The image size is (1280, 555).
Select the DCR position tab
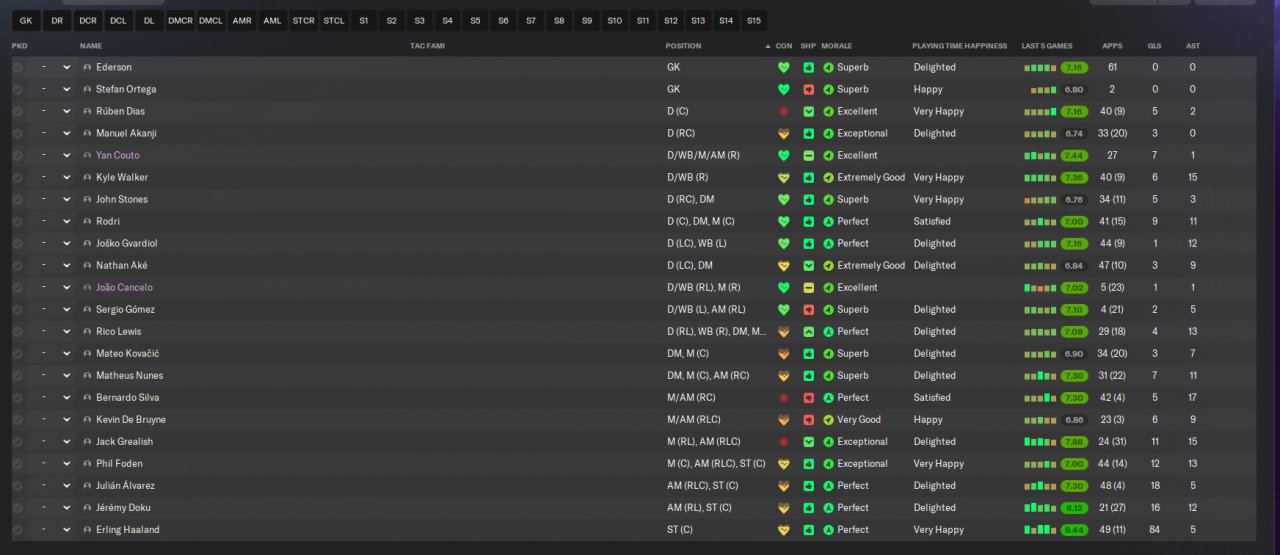(88, 20)
